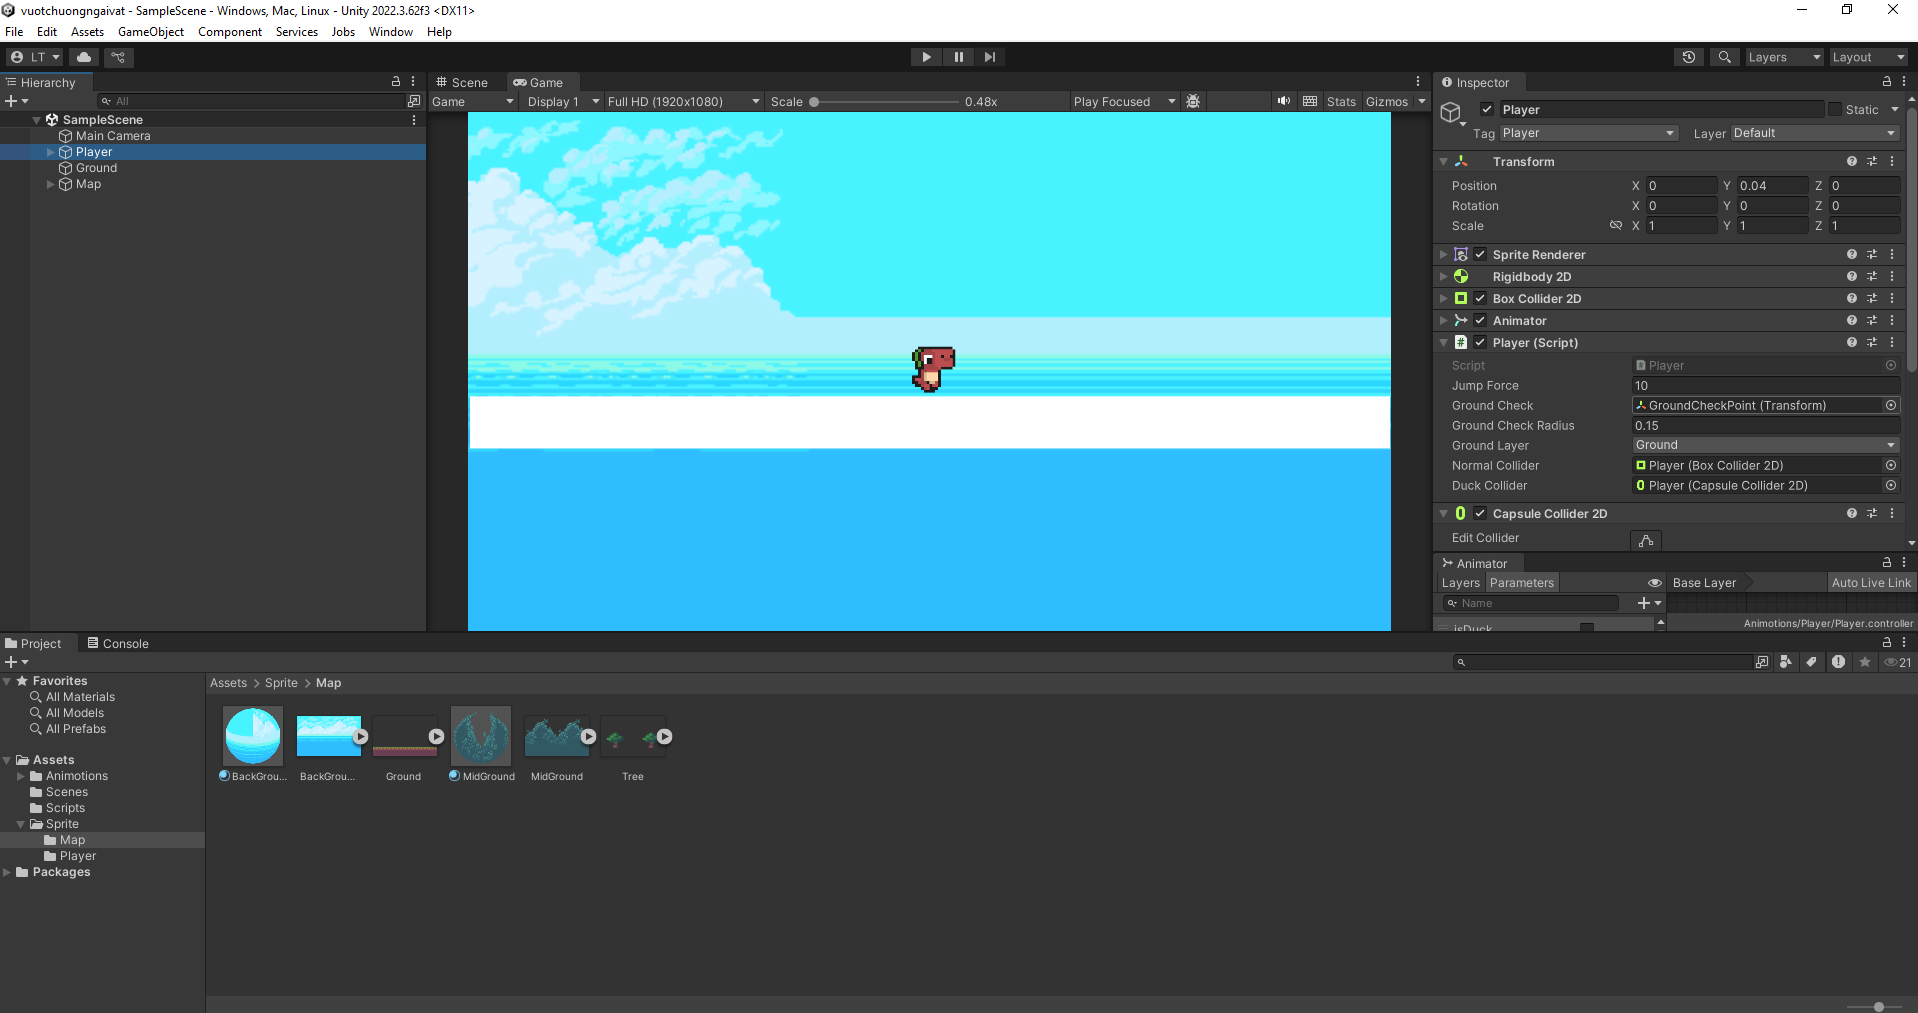Click the Step frame button
This screenshot has height=1013, width=1918.
point(989,57)
